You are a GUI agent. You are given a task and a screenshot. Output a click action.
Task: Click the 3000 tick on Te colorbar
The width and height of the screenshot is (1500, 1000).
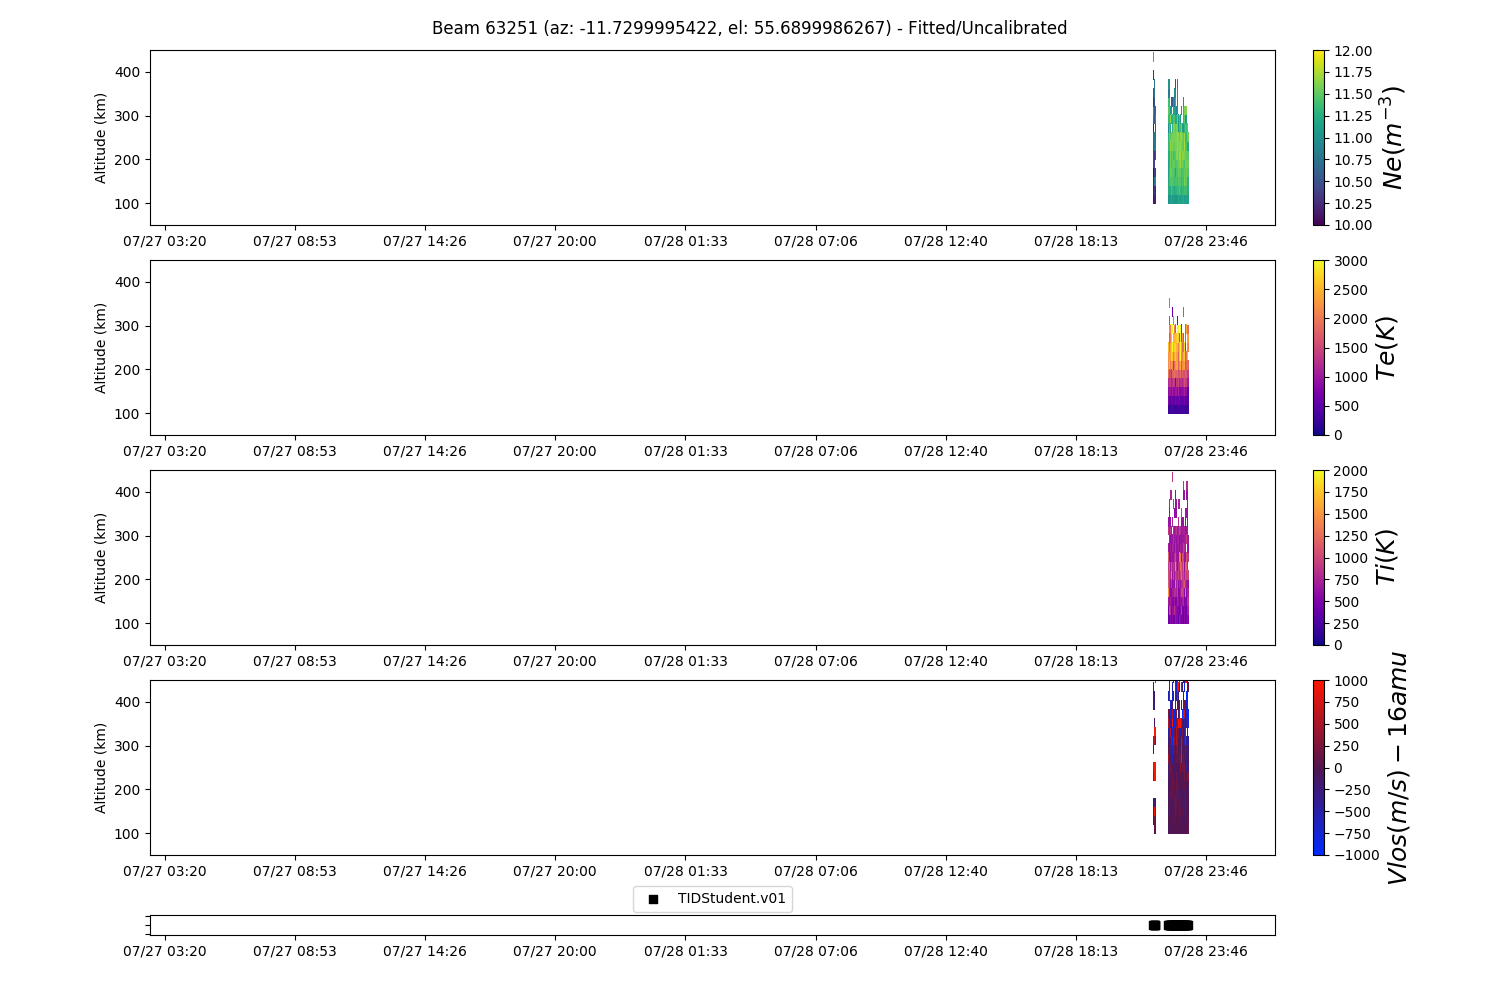click(x=1346, y=261)
